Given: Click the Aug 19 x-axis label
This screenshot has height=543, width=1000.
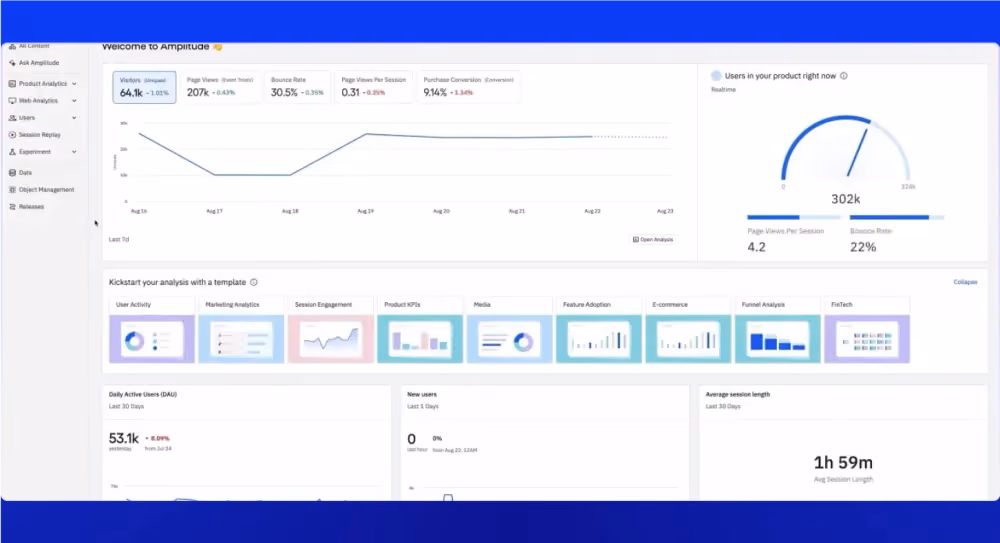Looking at the screenshot, I should click(x=365, y=211).
